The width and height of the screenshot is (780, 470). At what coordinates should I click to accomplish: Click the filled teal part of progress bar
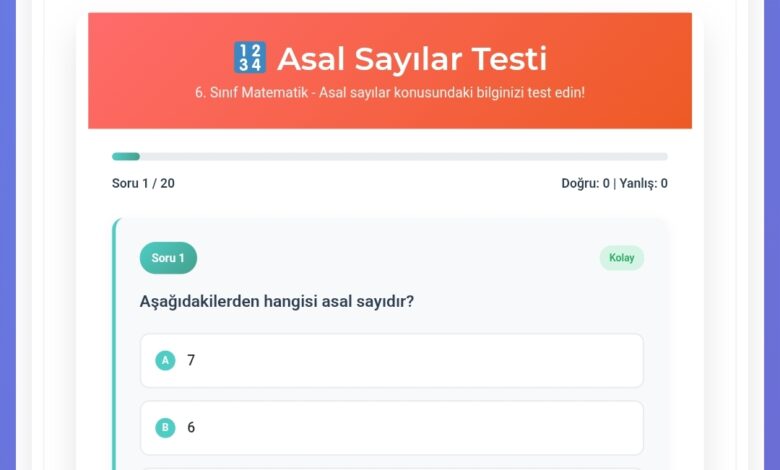coord(126,156)
